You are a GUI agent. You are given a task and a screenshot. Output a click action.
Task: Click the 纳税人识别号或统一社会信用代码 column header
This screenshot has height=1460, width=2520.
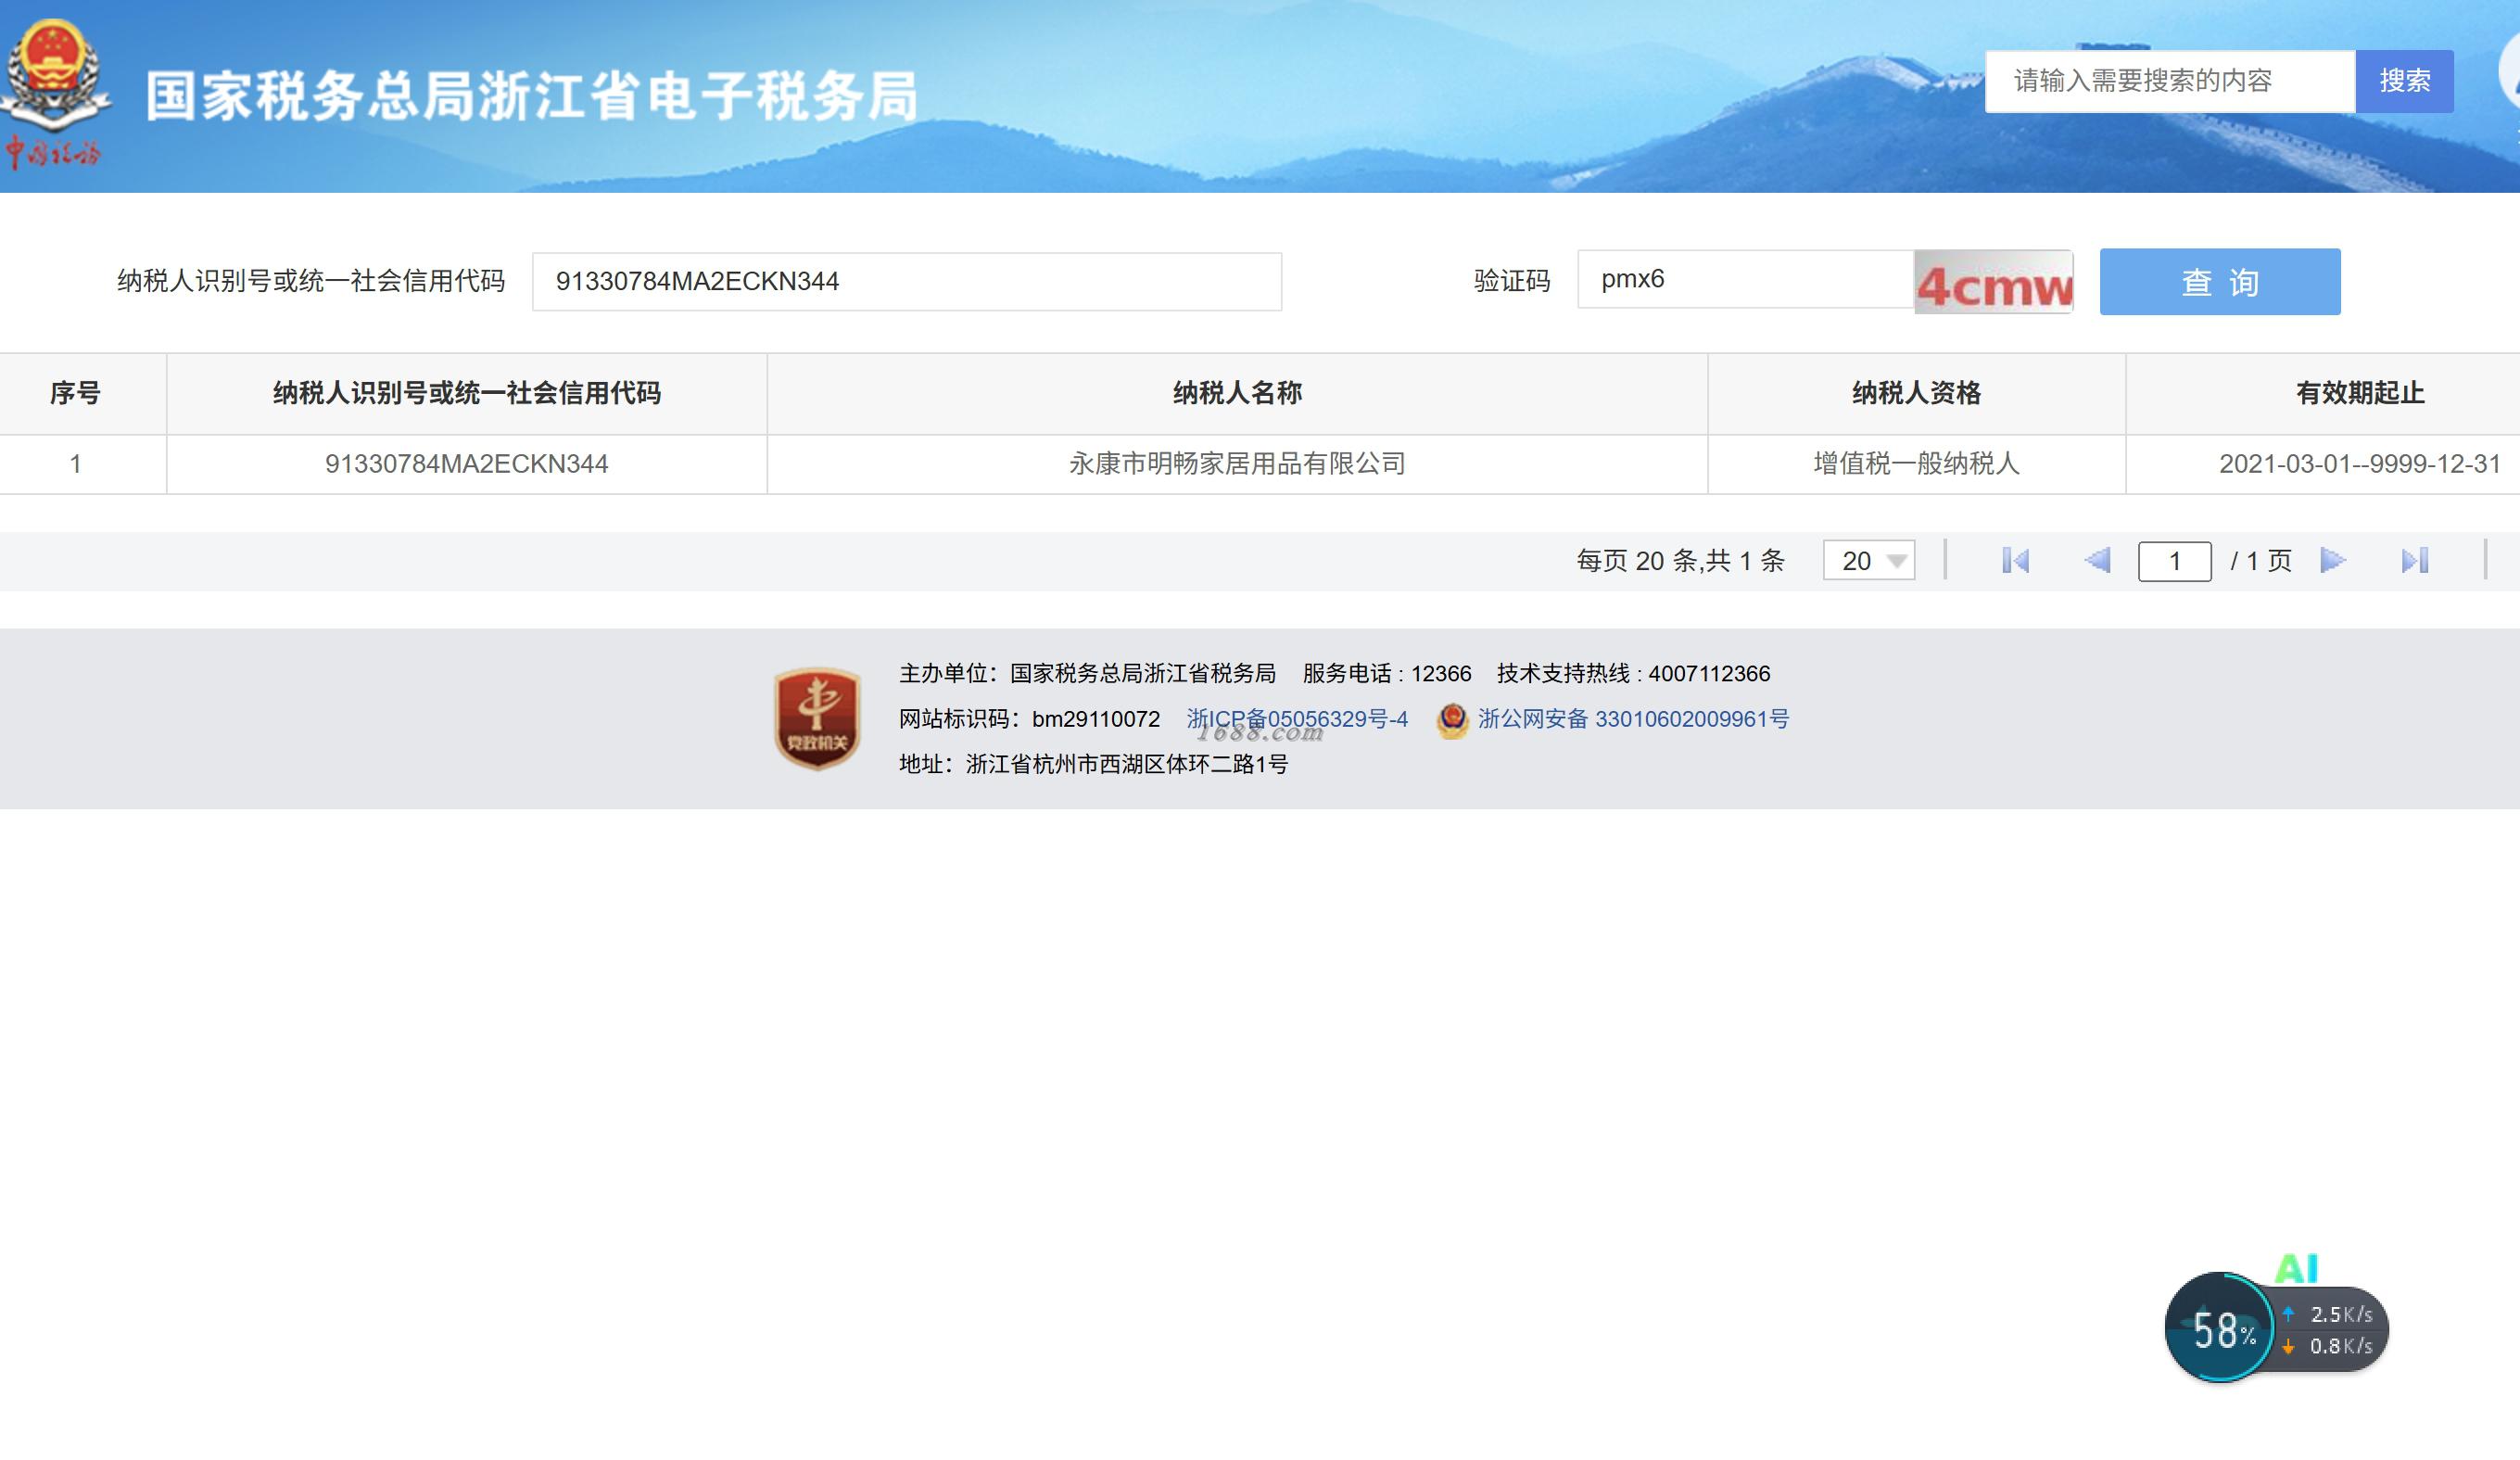coord(467,394)
